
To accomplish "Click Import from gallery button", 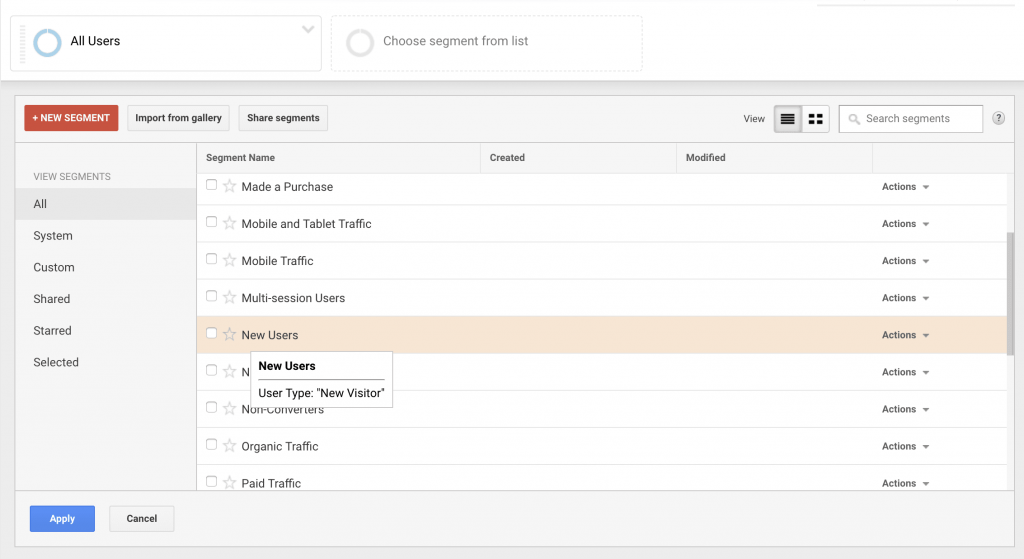I will pos(178,118).
